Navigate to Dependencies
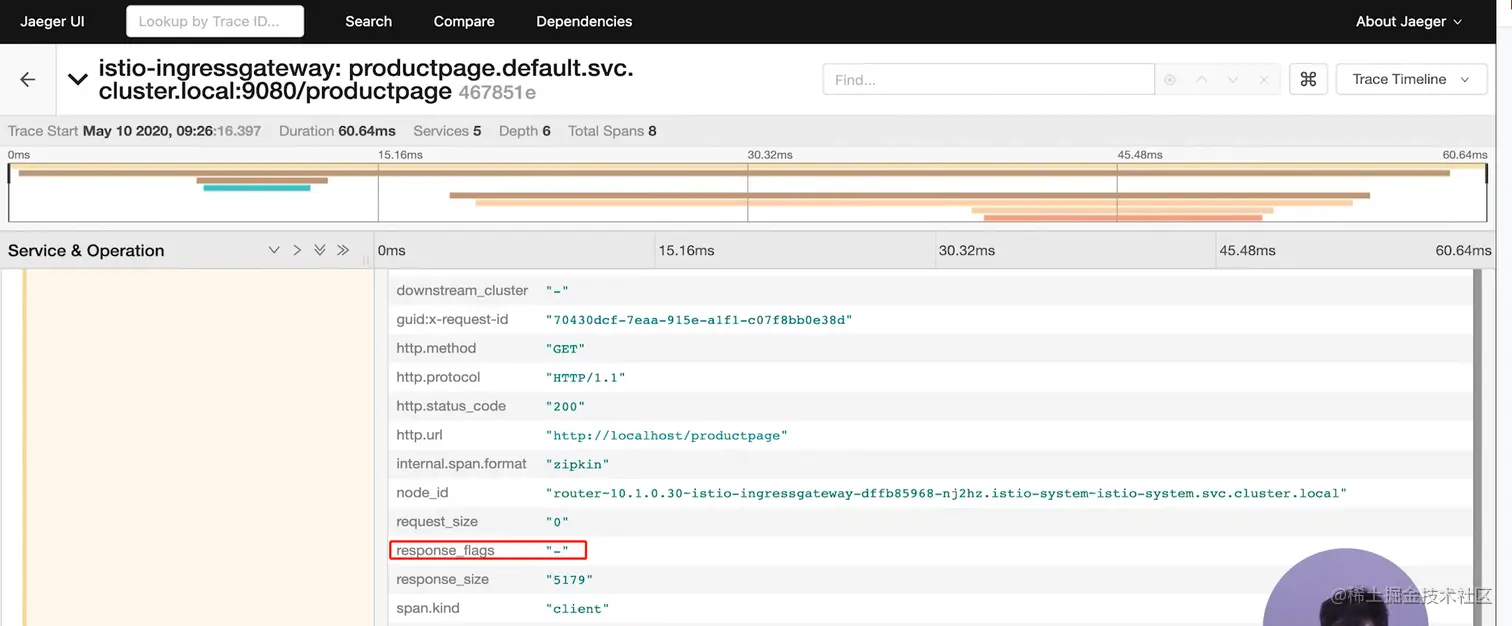This screenshot has height=626, width=1512. click(x=584, y=21)
